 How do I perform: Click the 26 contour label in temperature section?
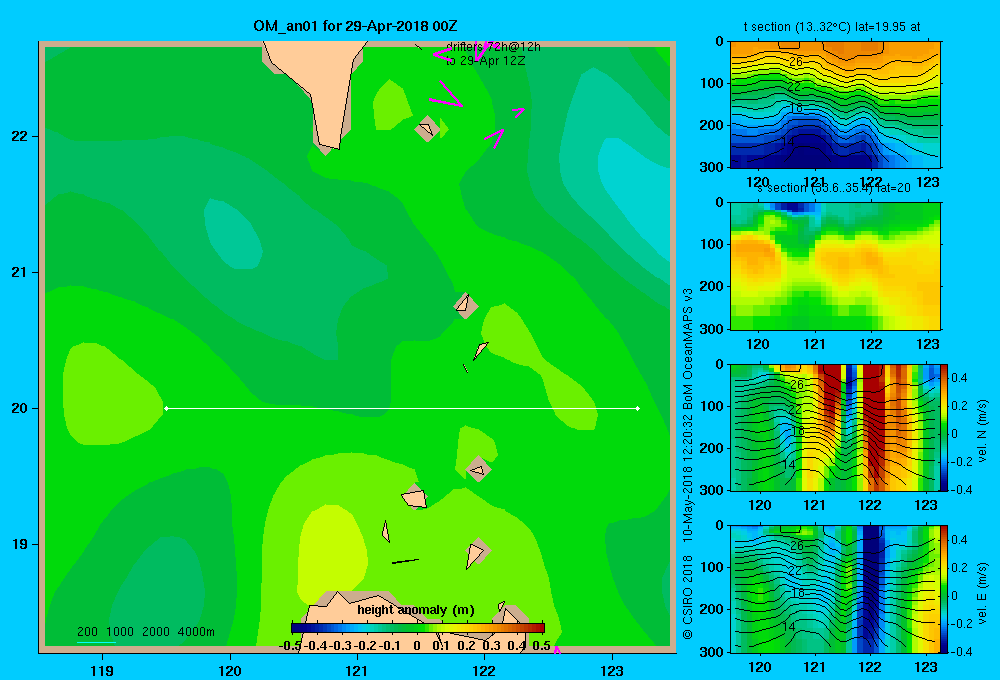point(796,62)
